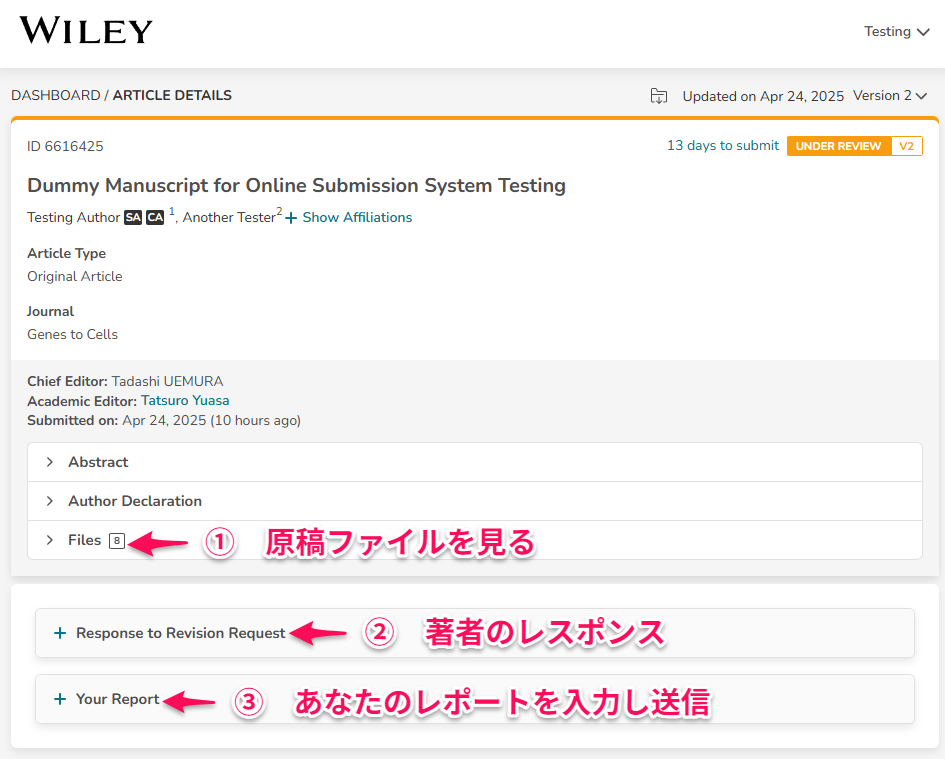Click the Show Affiliations link
Screen dimensions: 945x759
357,218
